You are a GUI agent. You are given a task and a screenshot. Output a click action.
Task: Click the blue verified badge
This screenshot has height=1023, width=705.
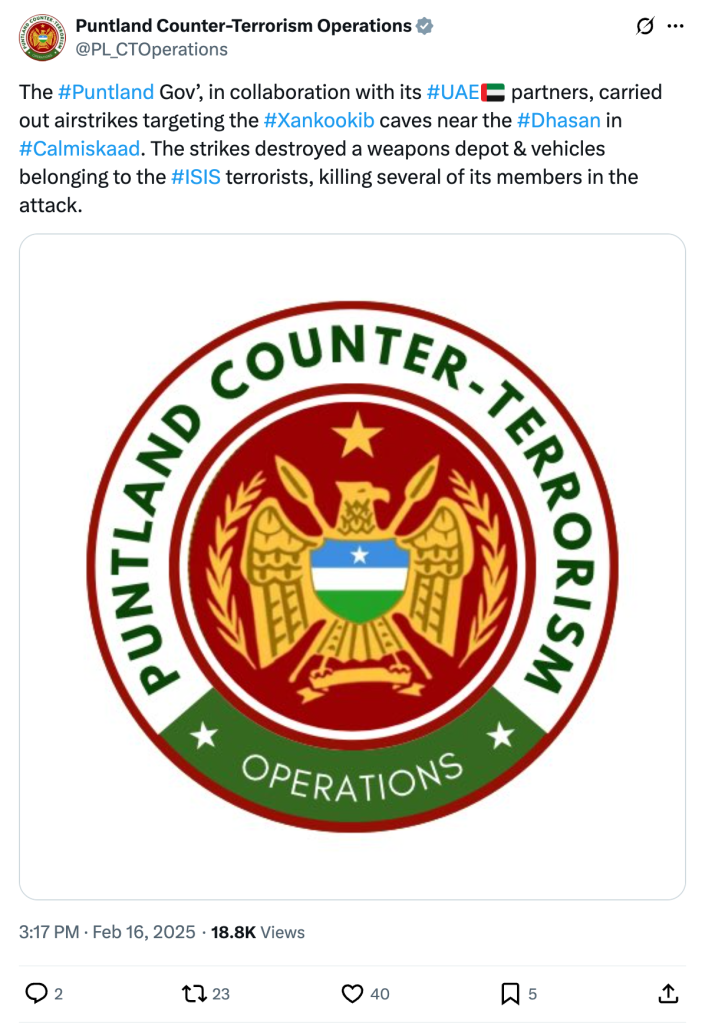(425, 26)
